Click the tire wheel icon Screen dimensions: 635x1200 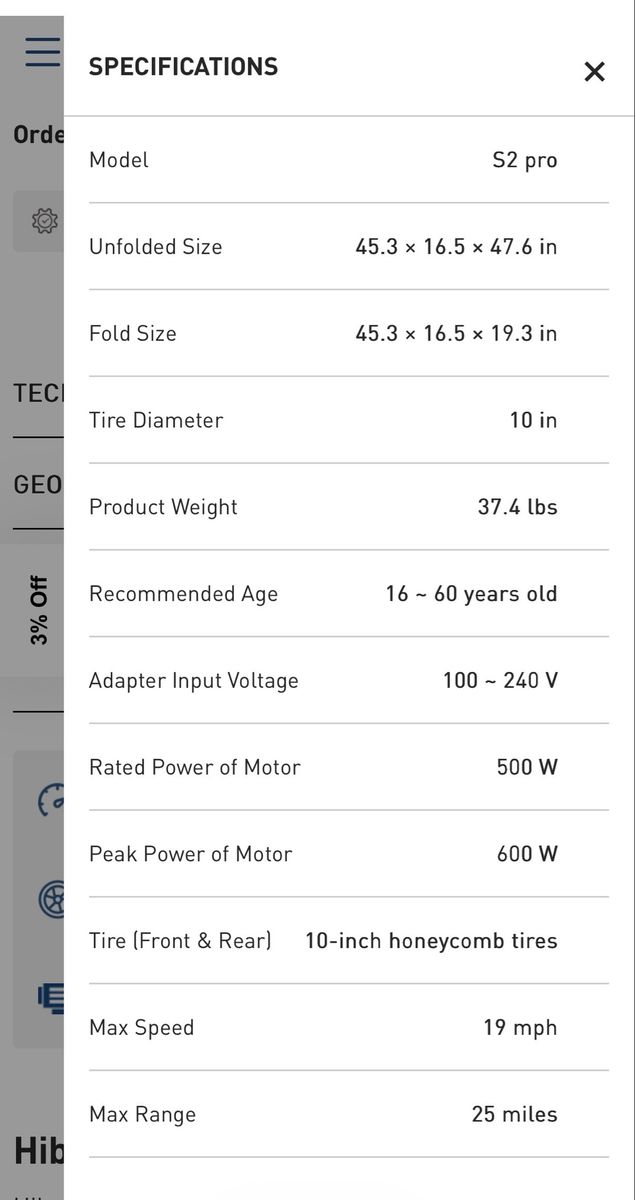tap(51, 900)
